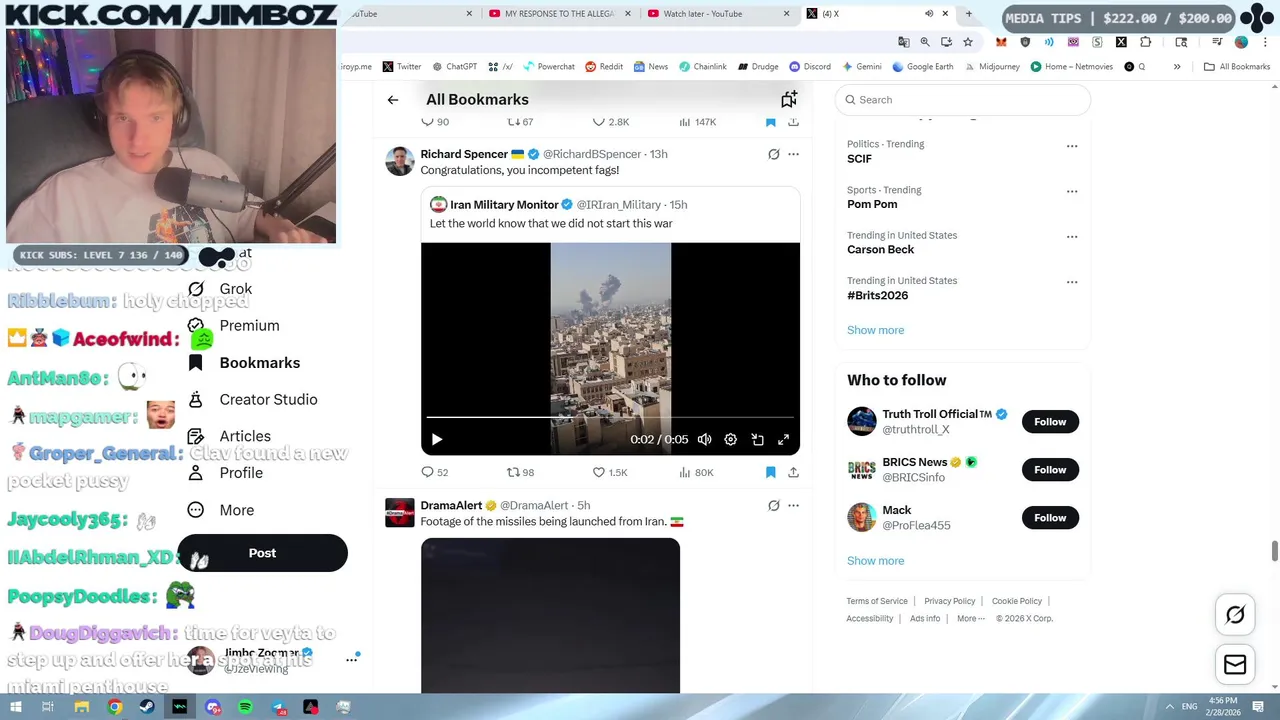The height and width of the screenshot is (720, 1280).
Task: Expand the footer More menu
Action: tap(970, 618)
